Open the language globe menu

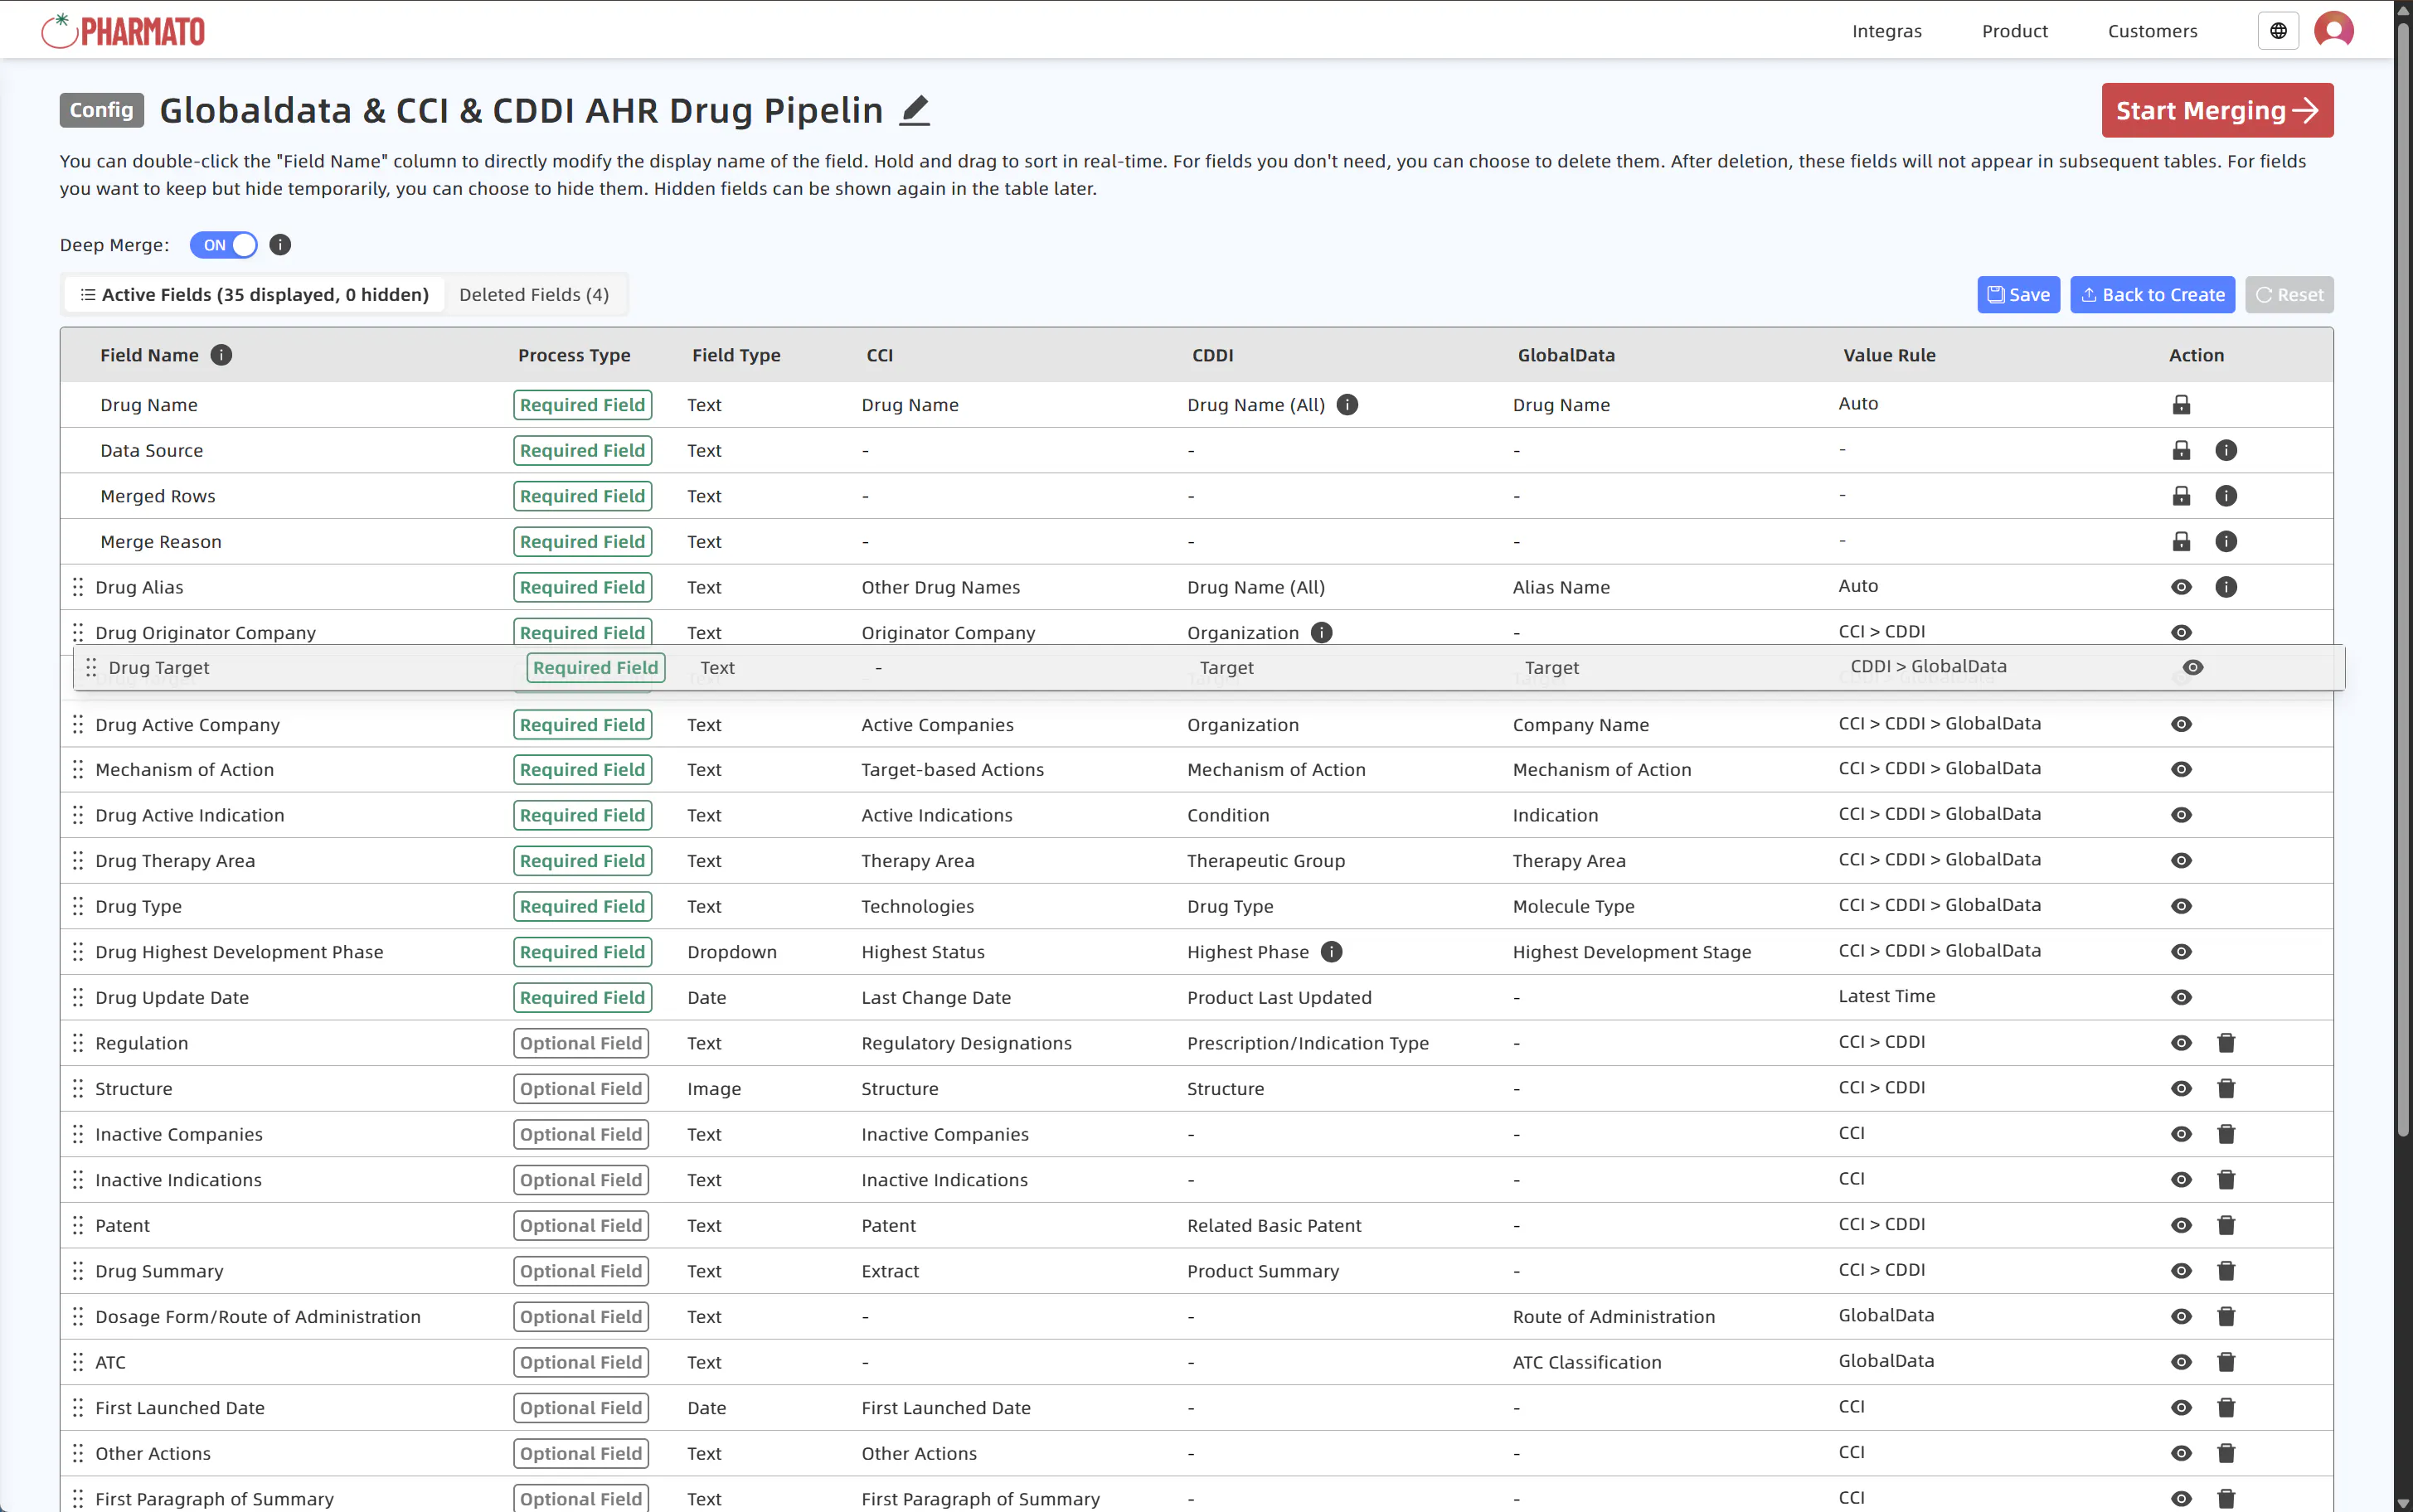(2278, 31)
